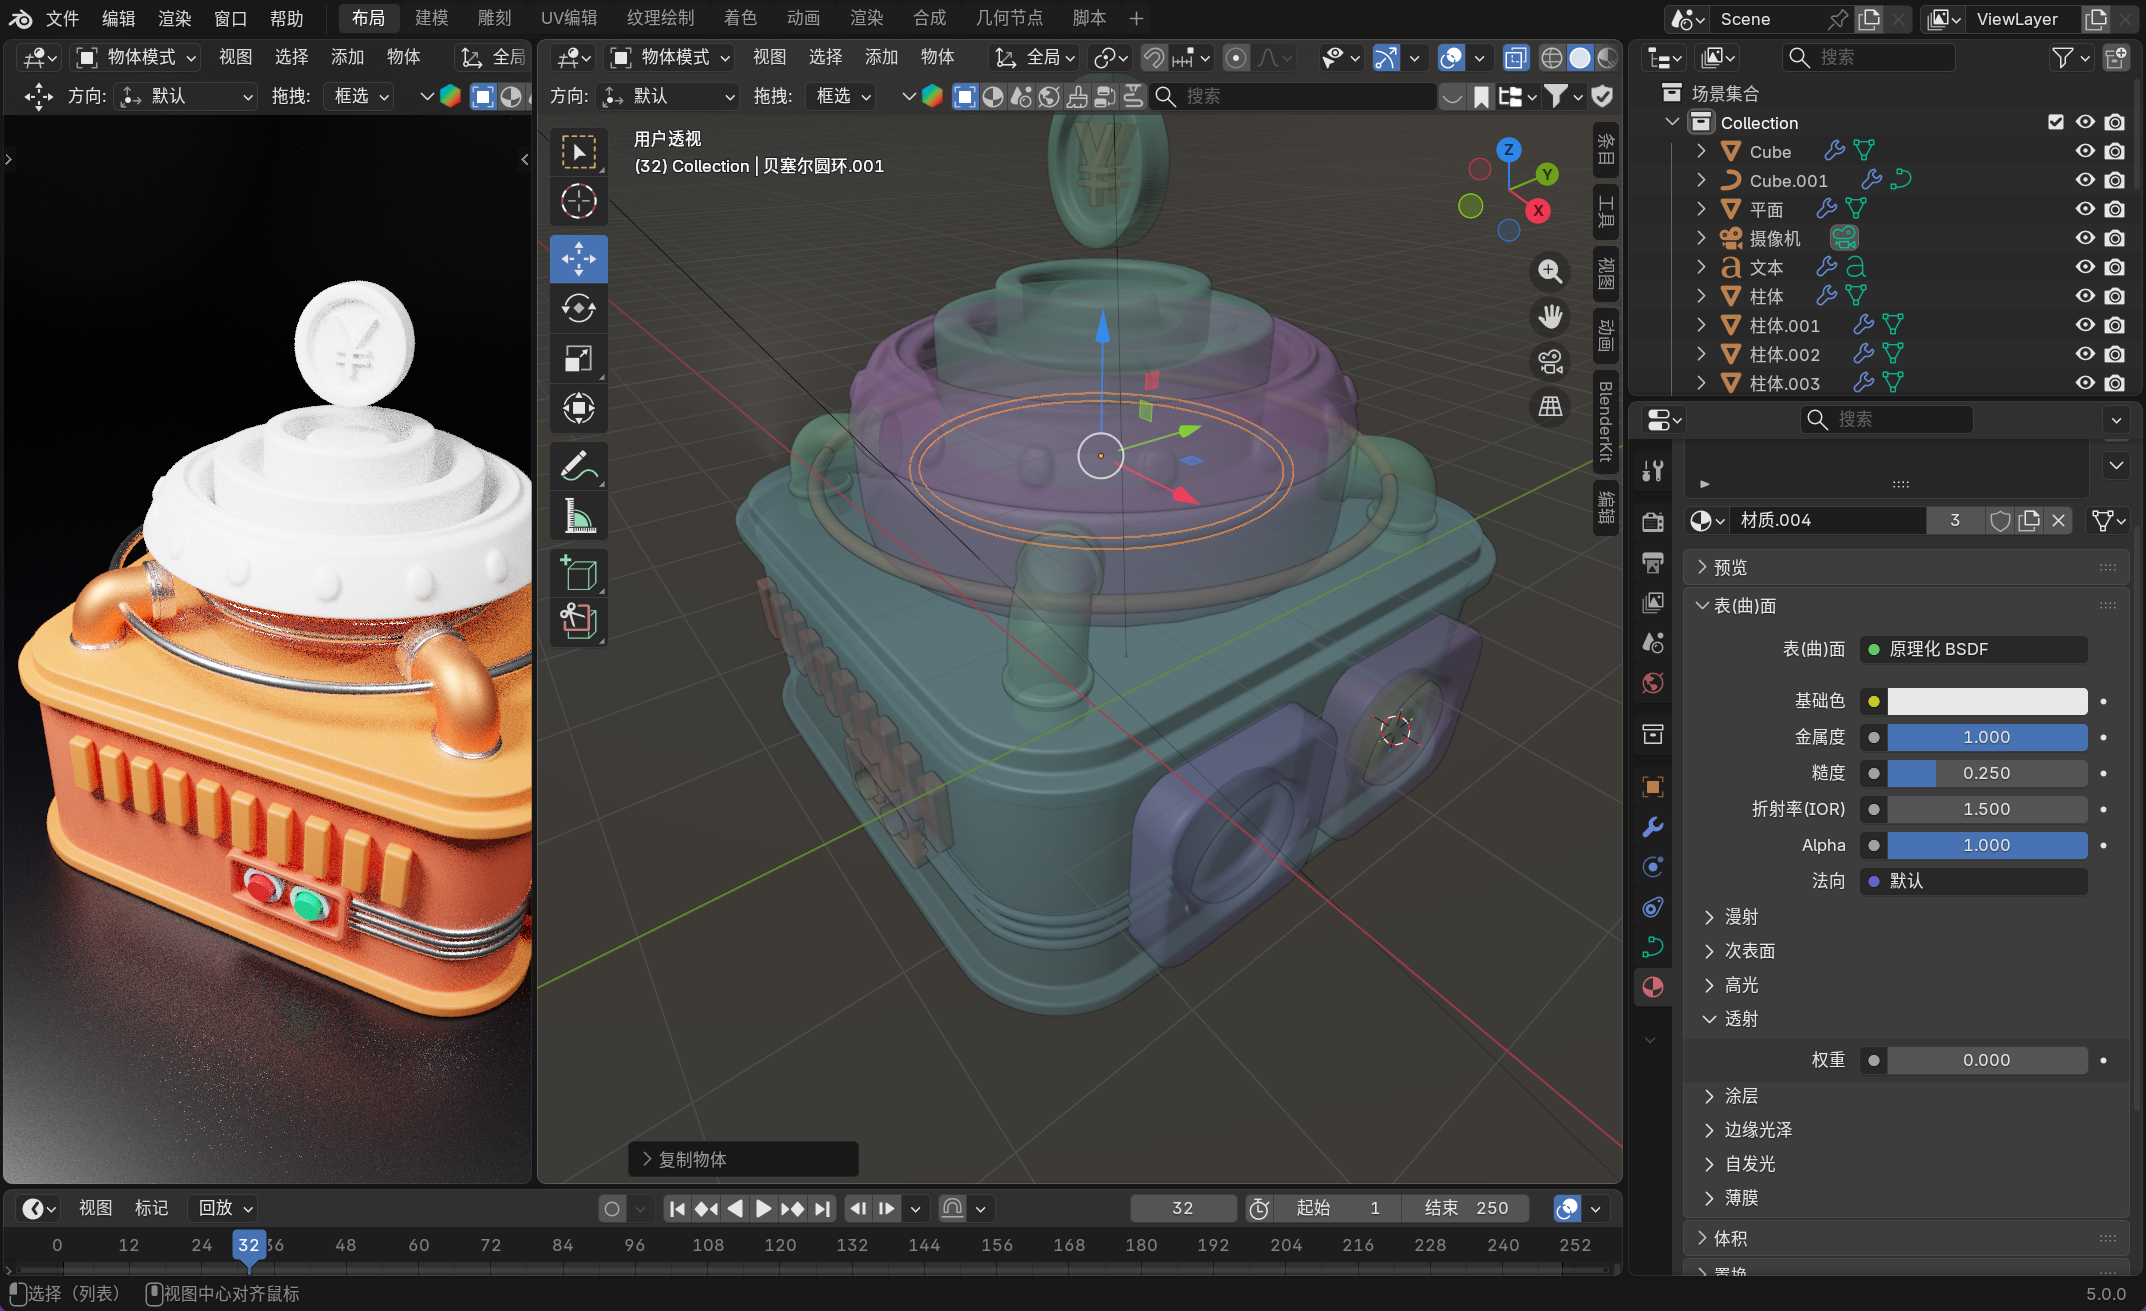Select the Measure tool
Image resolution: width=2146 pixels, height=1311 pixels.
click(578, 516)
